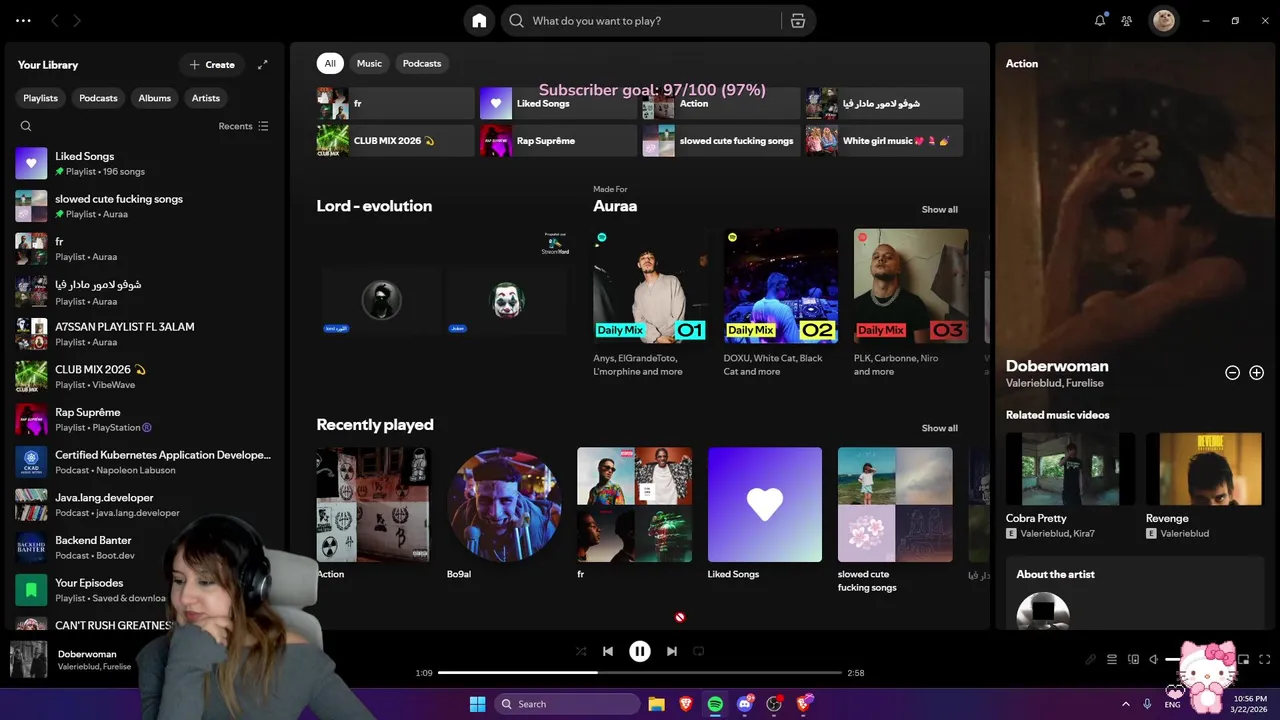Expand Your Library with the arrows icon
The width and height of the screenshot is (1280, 720).
point(263,65)
